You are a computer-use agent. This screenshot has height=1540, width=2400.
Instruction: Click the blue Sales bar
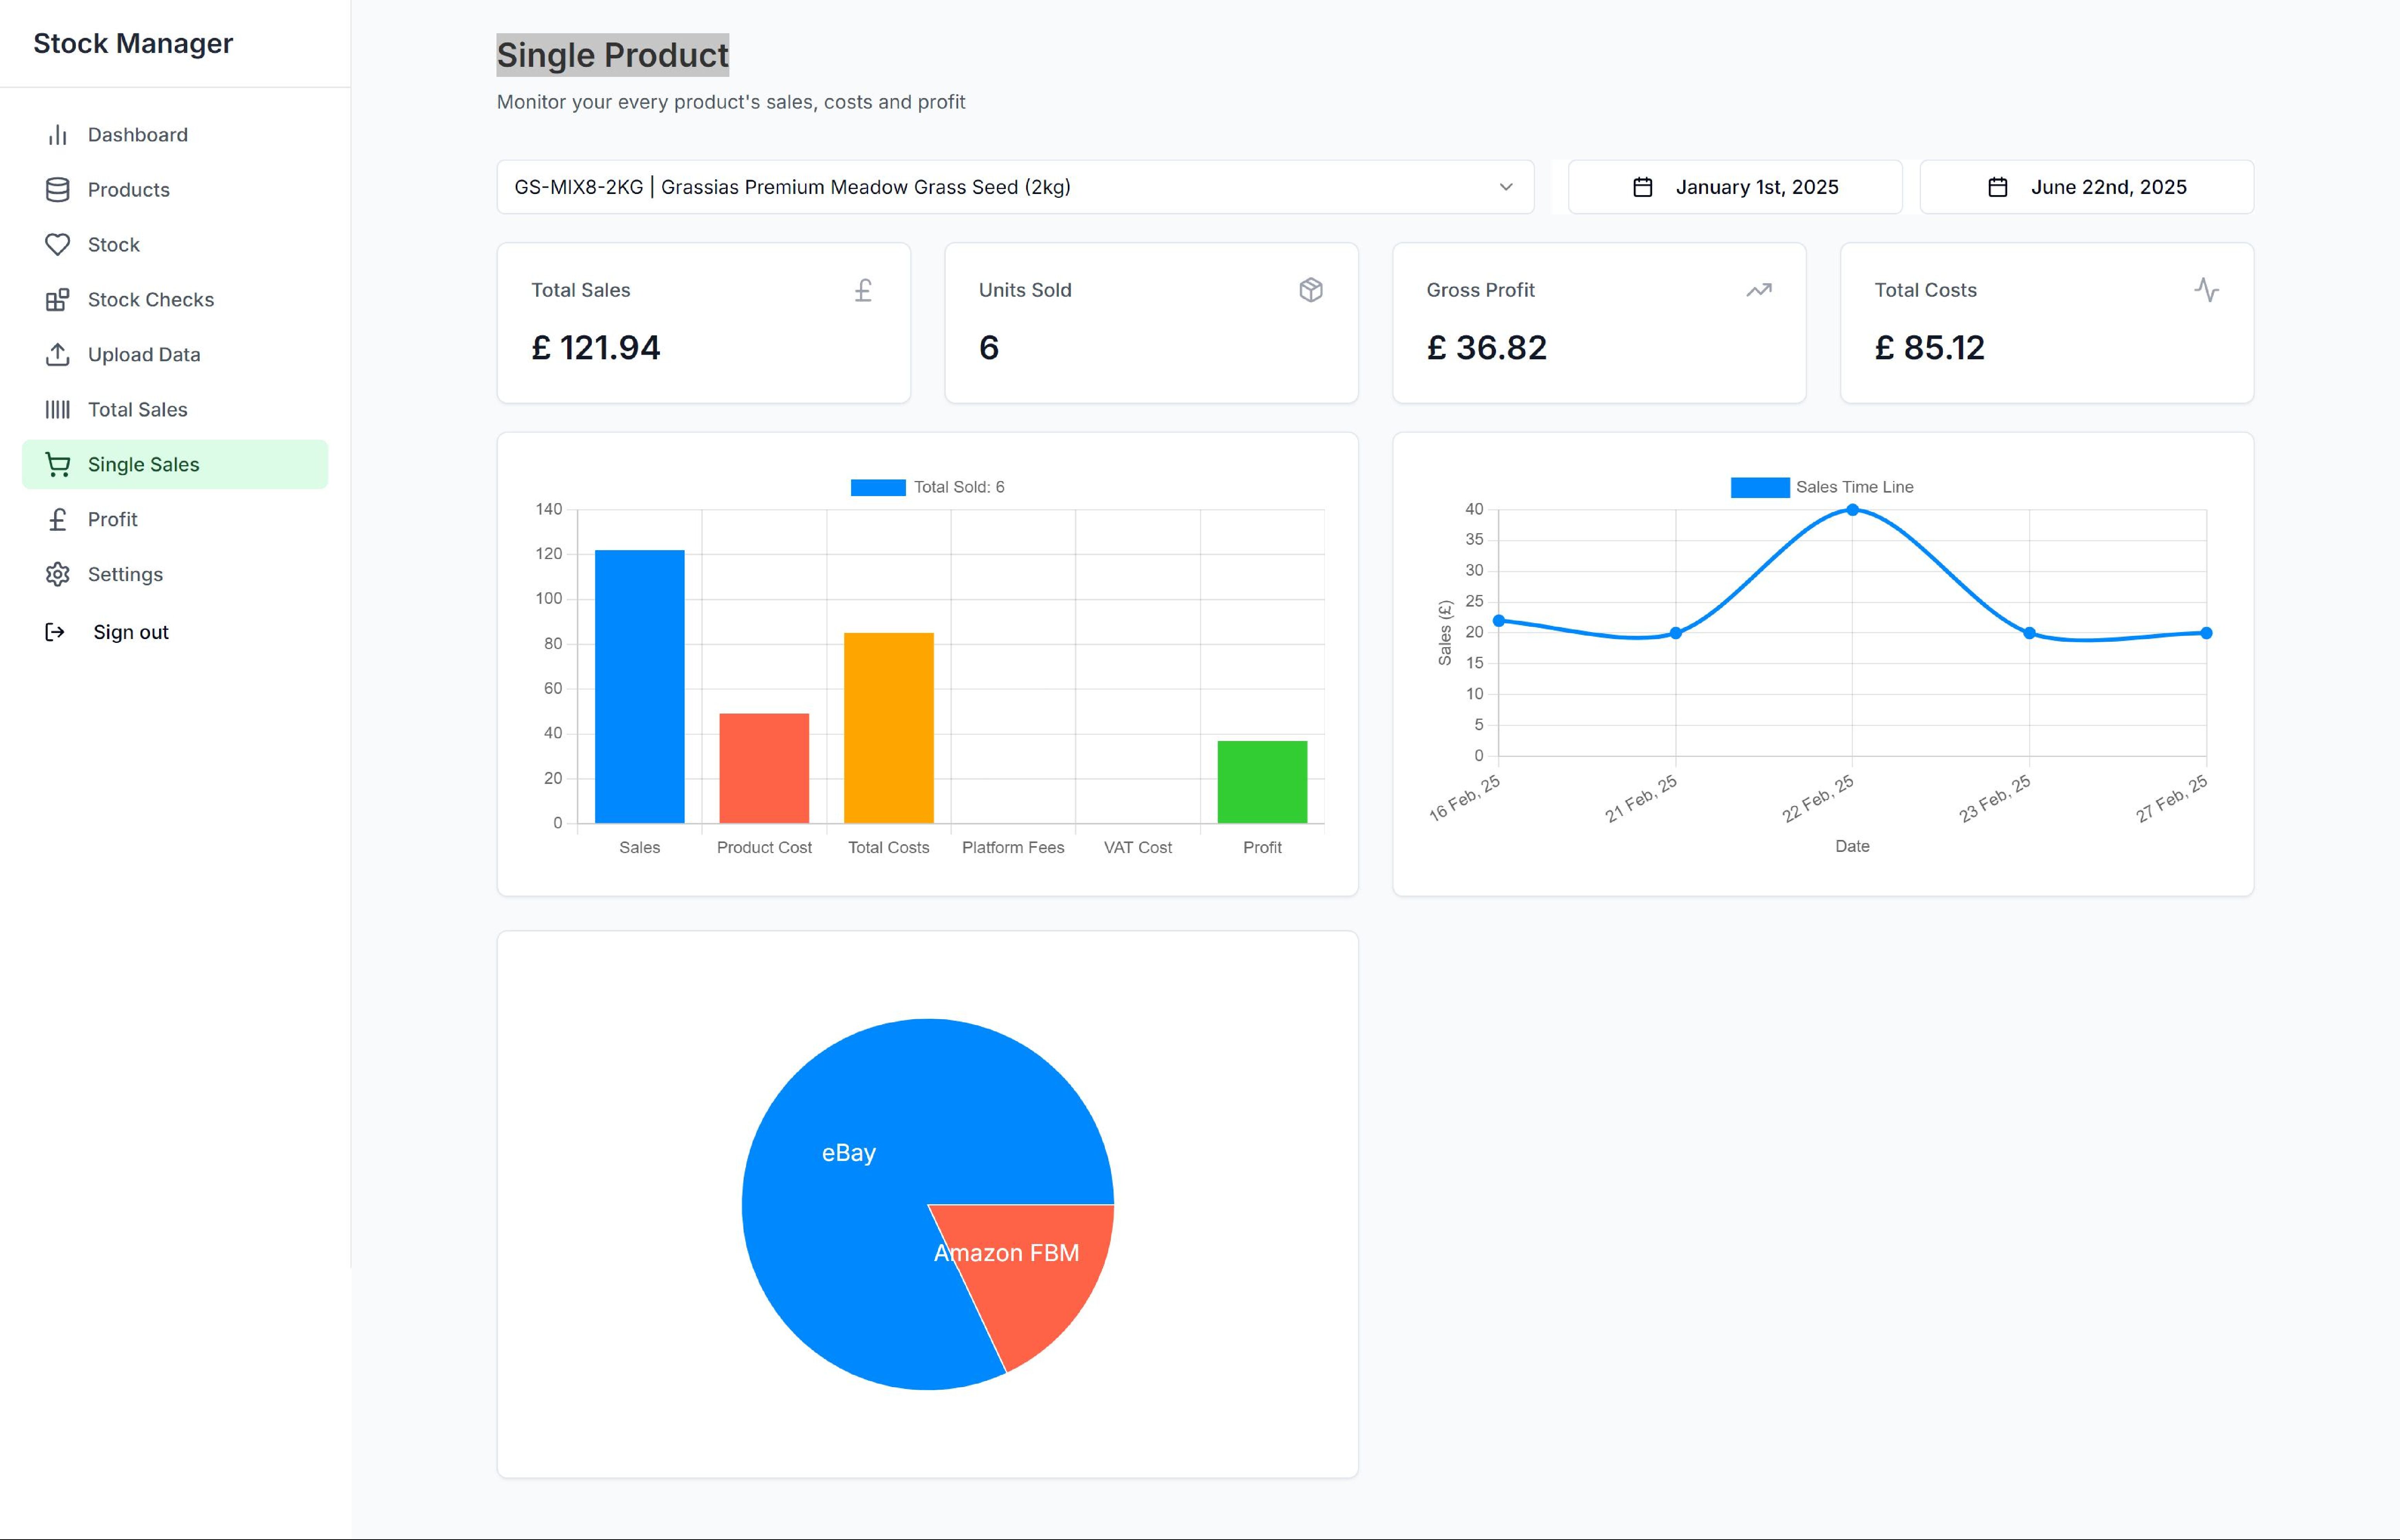[x=640, y=687]
